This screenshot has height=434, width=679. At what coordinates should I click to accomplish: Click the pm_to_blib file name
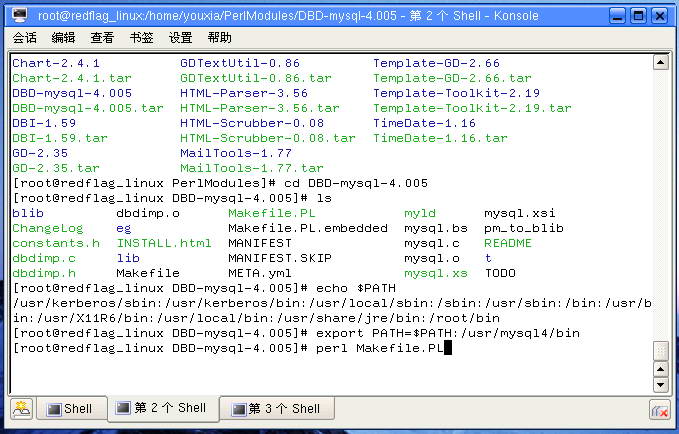click(524, 228)
